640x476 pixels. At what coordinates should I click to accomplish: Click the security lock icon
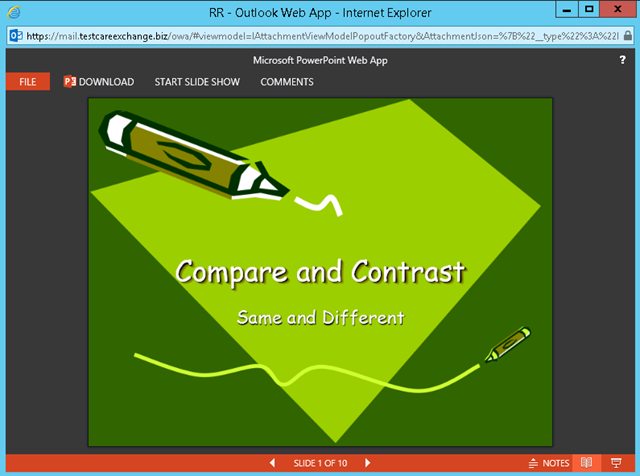point(628,36)
